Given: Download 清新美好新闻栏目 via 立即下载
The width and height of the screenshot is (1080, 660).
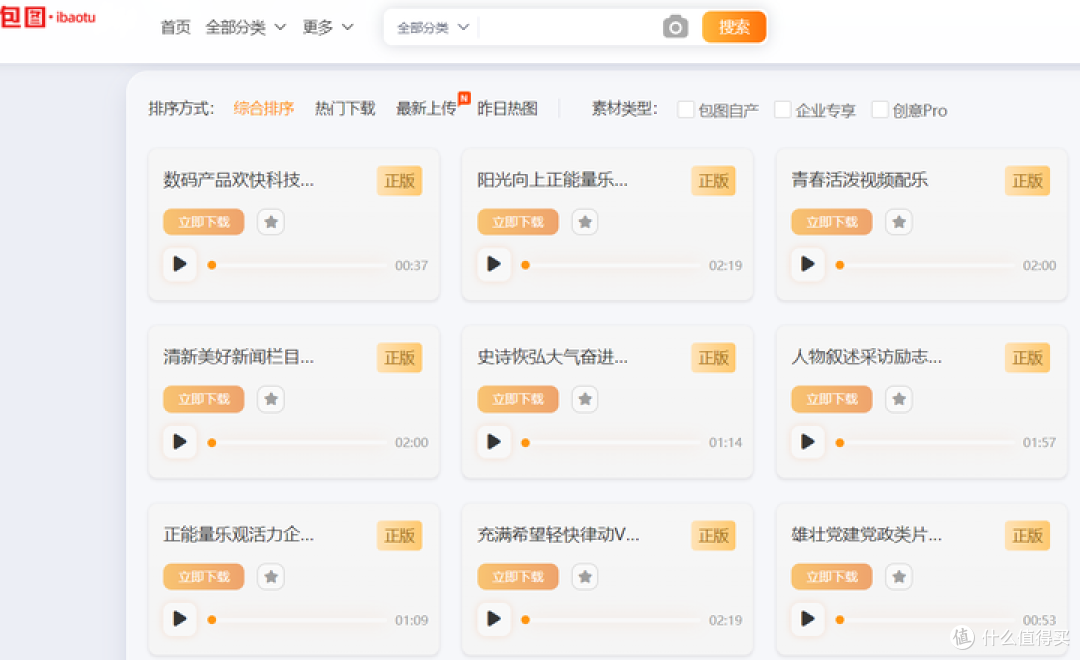Looking at the screenshot, I should [x=204, y=399].
